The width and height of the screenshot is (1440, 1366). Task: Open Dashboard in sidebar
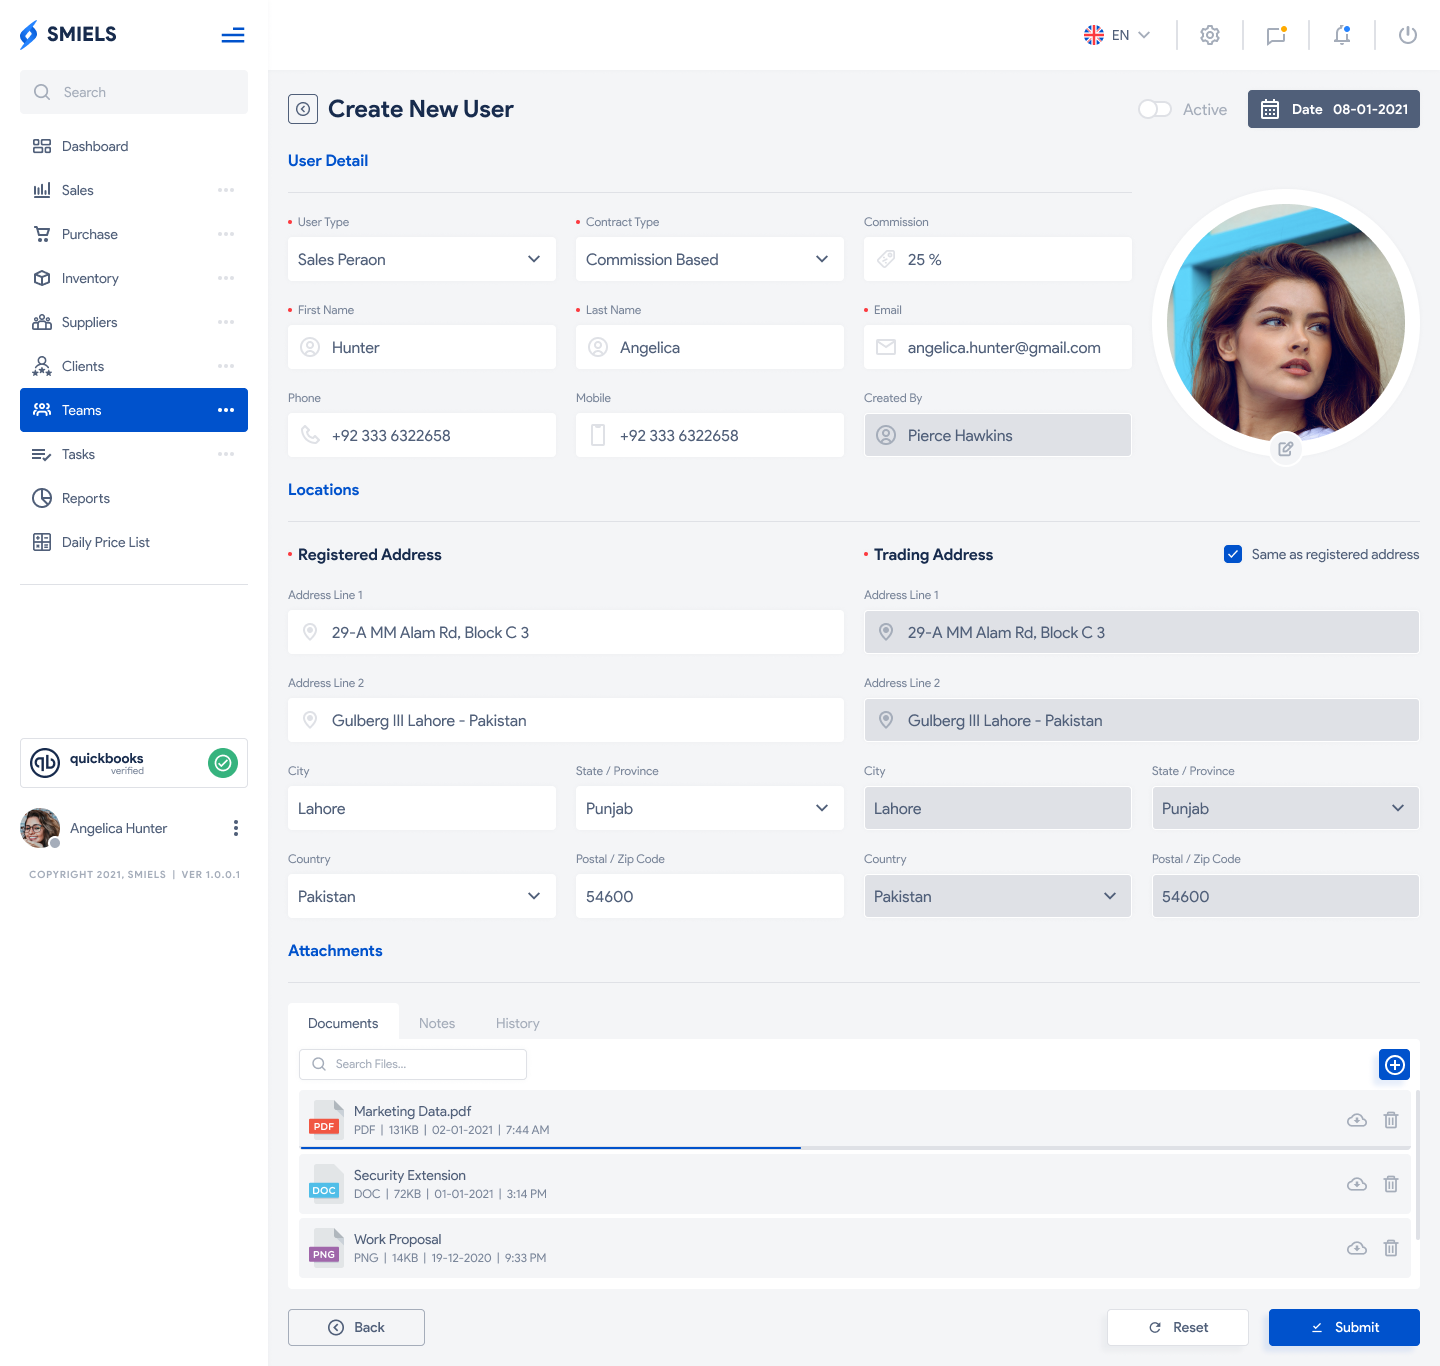point(134,146)
